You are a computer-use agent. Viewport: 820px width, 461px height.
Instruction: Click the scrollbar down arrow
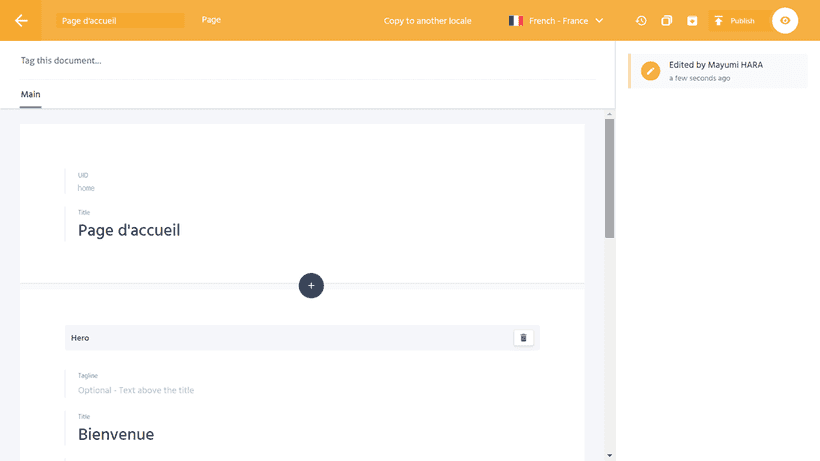(609, 455)
